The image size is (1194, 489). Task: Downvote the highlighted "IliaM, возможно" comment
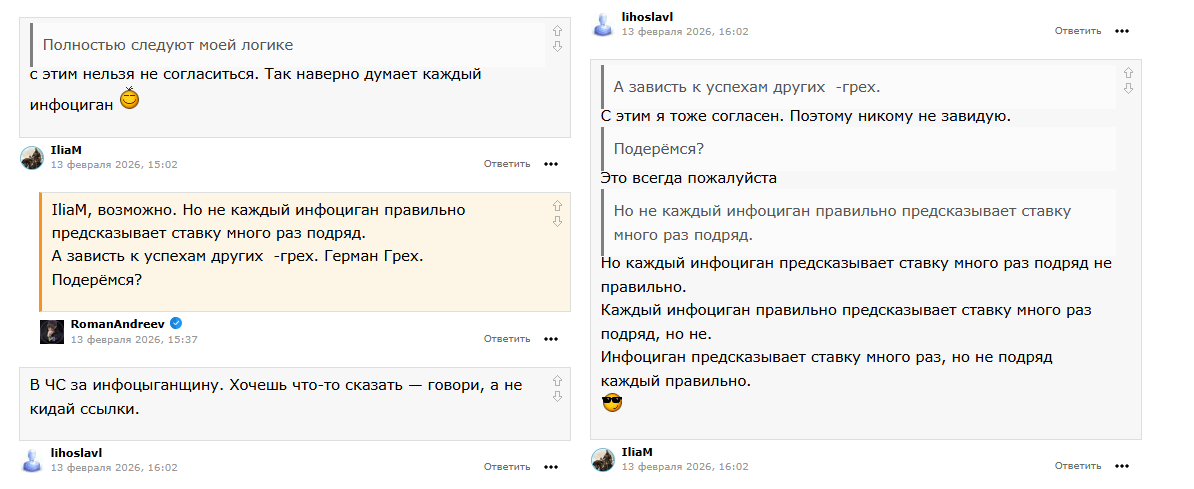coord(557,220)
